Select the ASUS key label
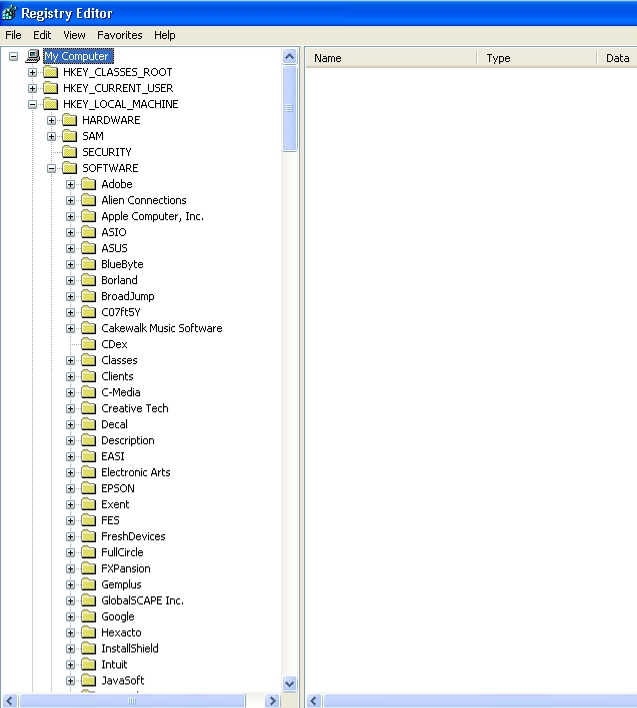The width and height of the screenshot is (637, 708). pos(114,248)
